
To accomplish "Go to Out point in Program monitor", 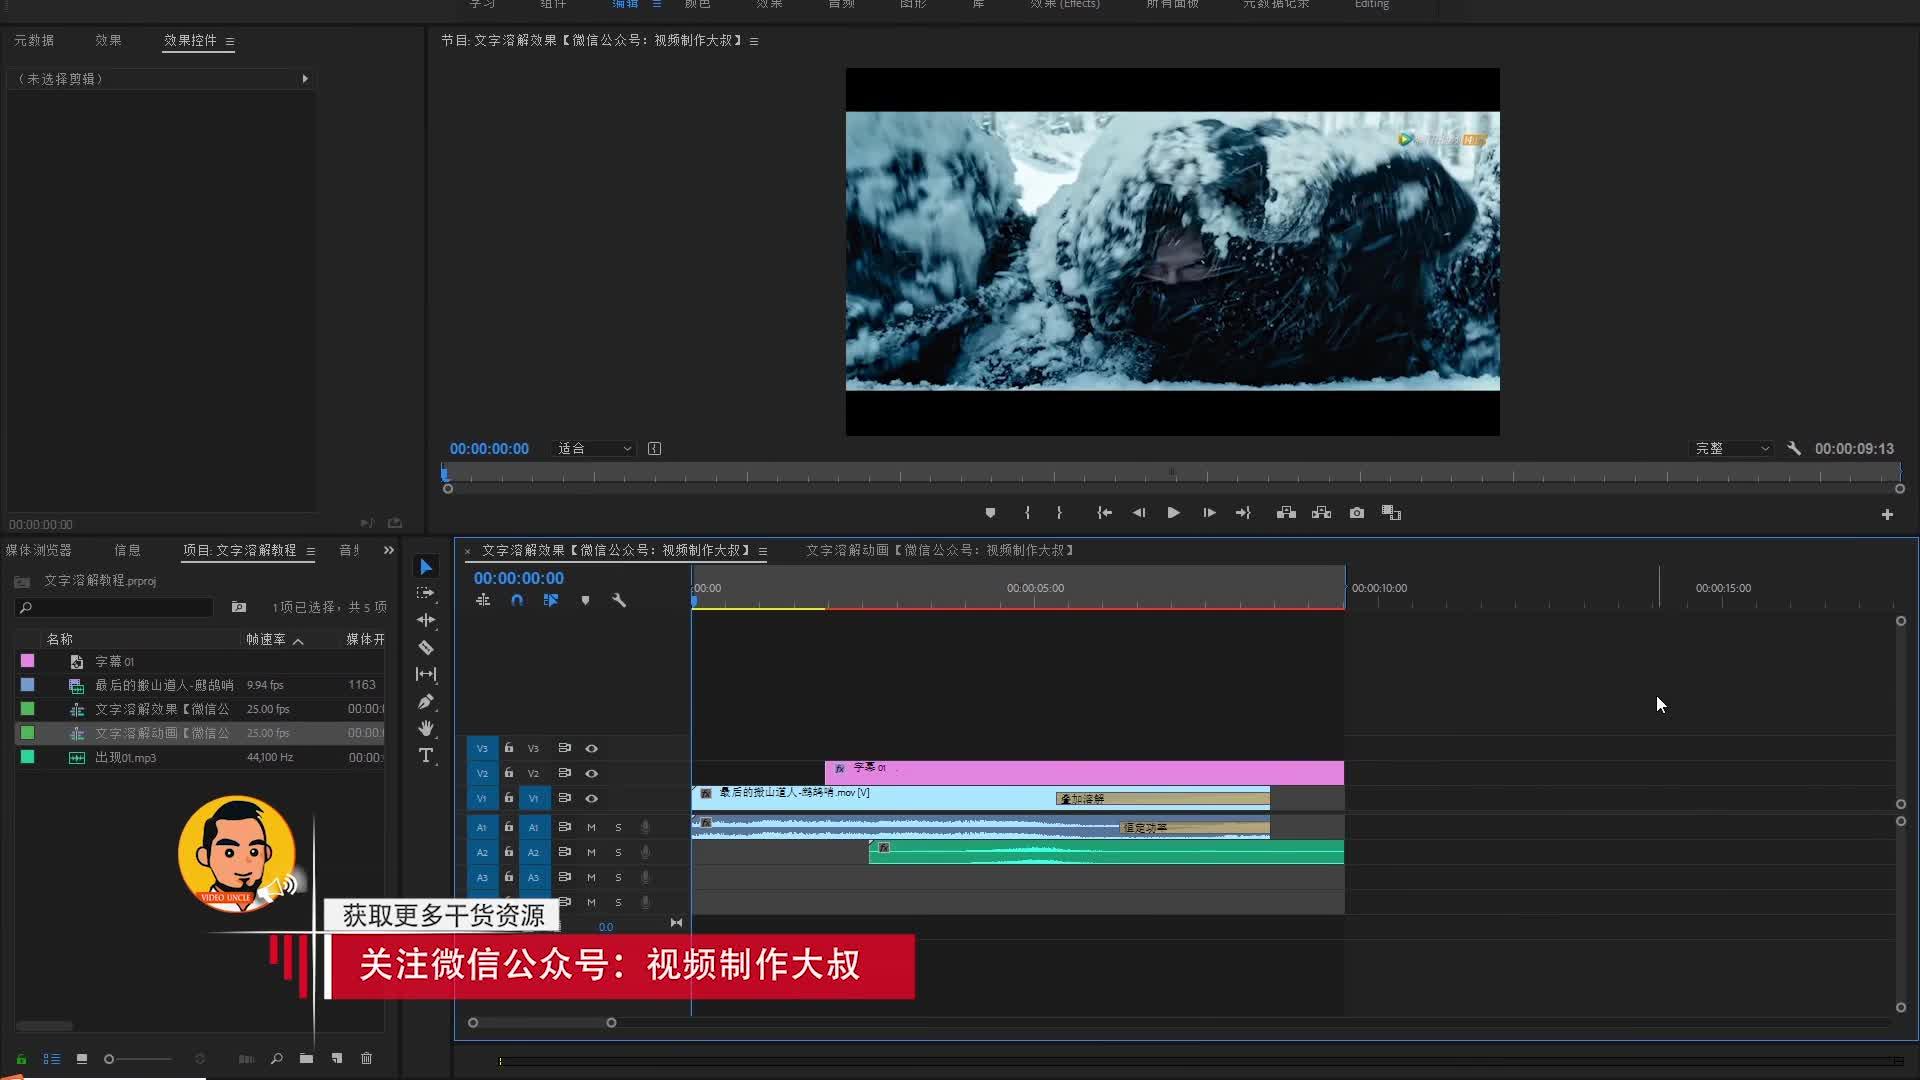I will click(1243, 513).
